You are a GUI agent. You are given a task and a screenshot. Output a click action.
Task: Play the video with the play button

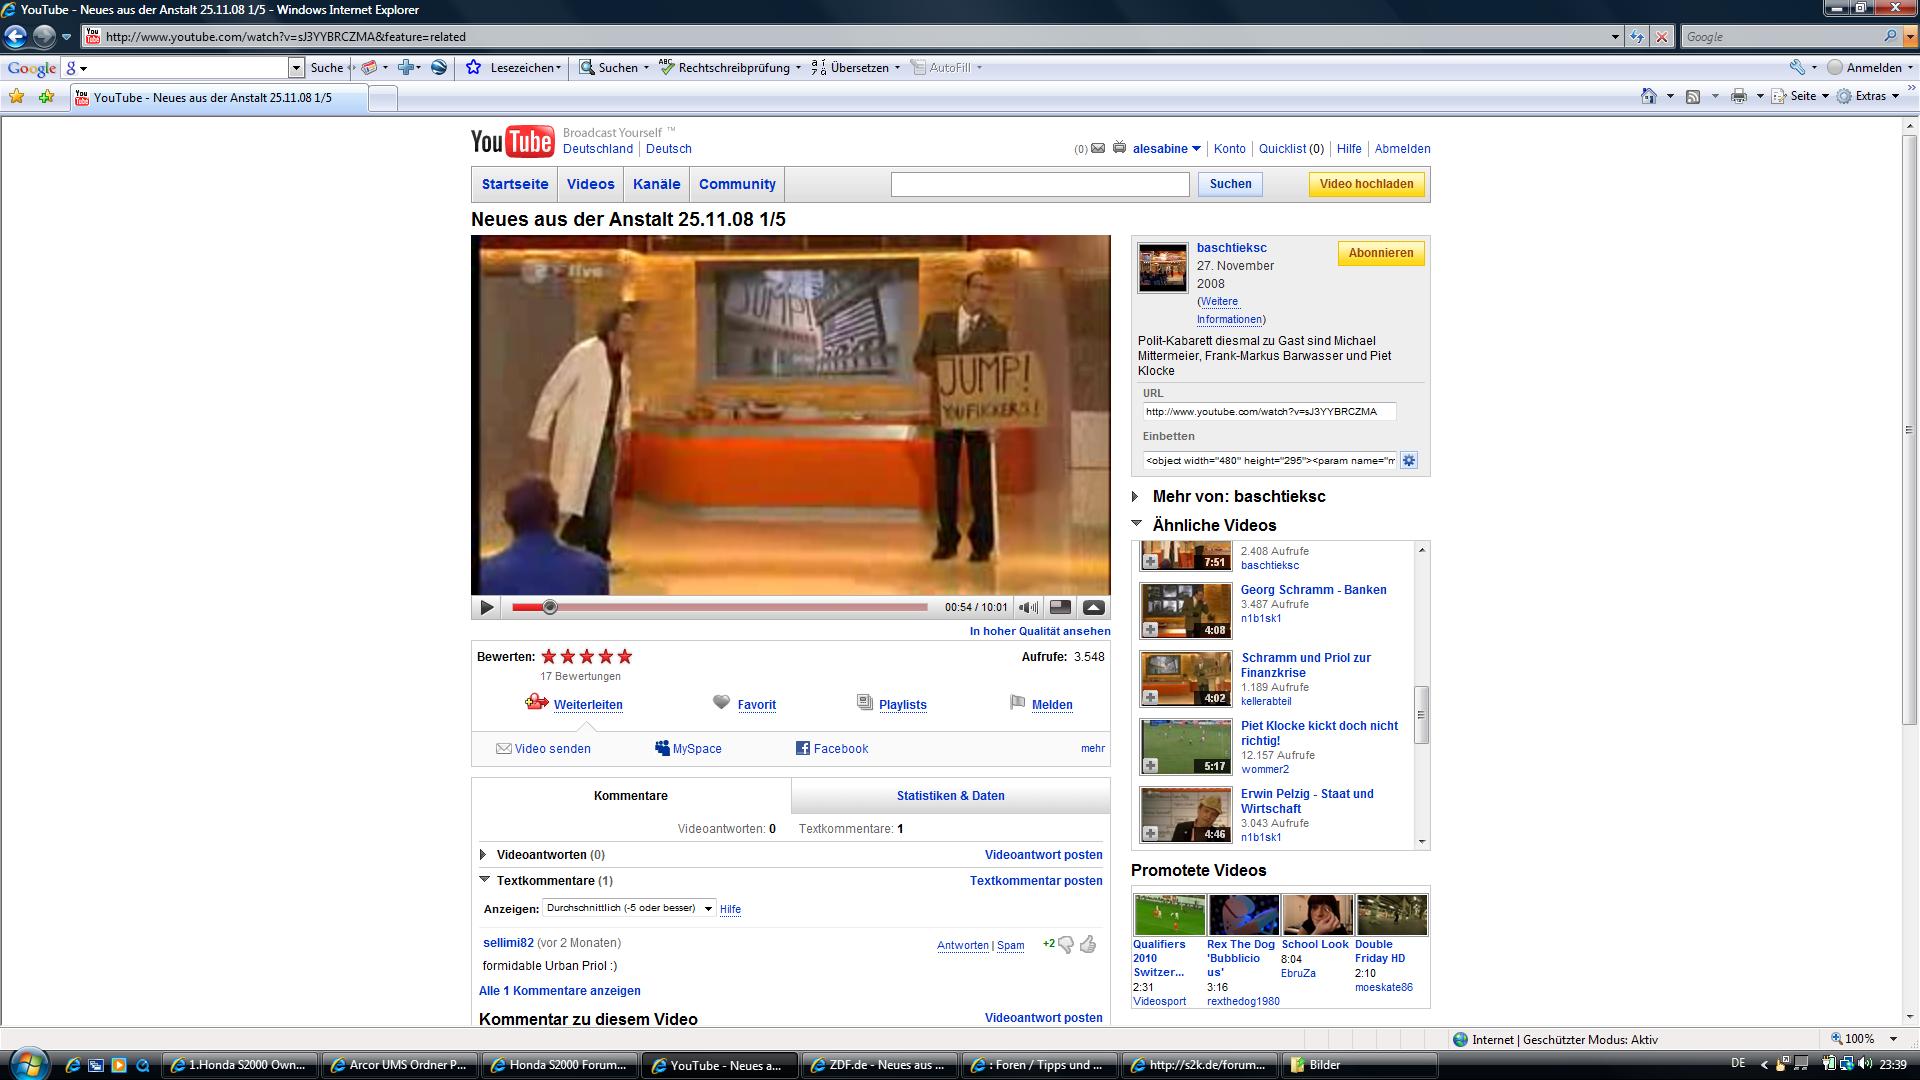(x=487, y=607)
